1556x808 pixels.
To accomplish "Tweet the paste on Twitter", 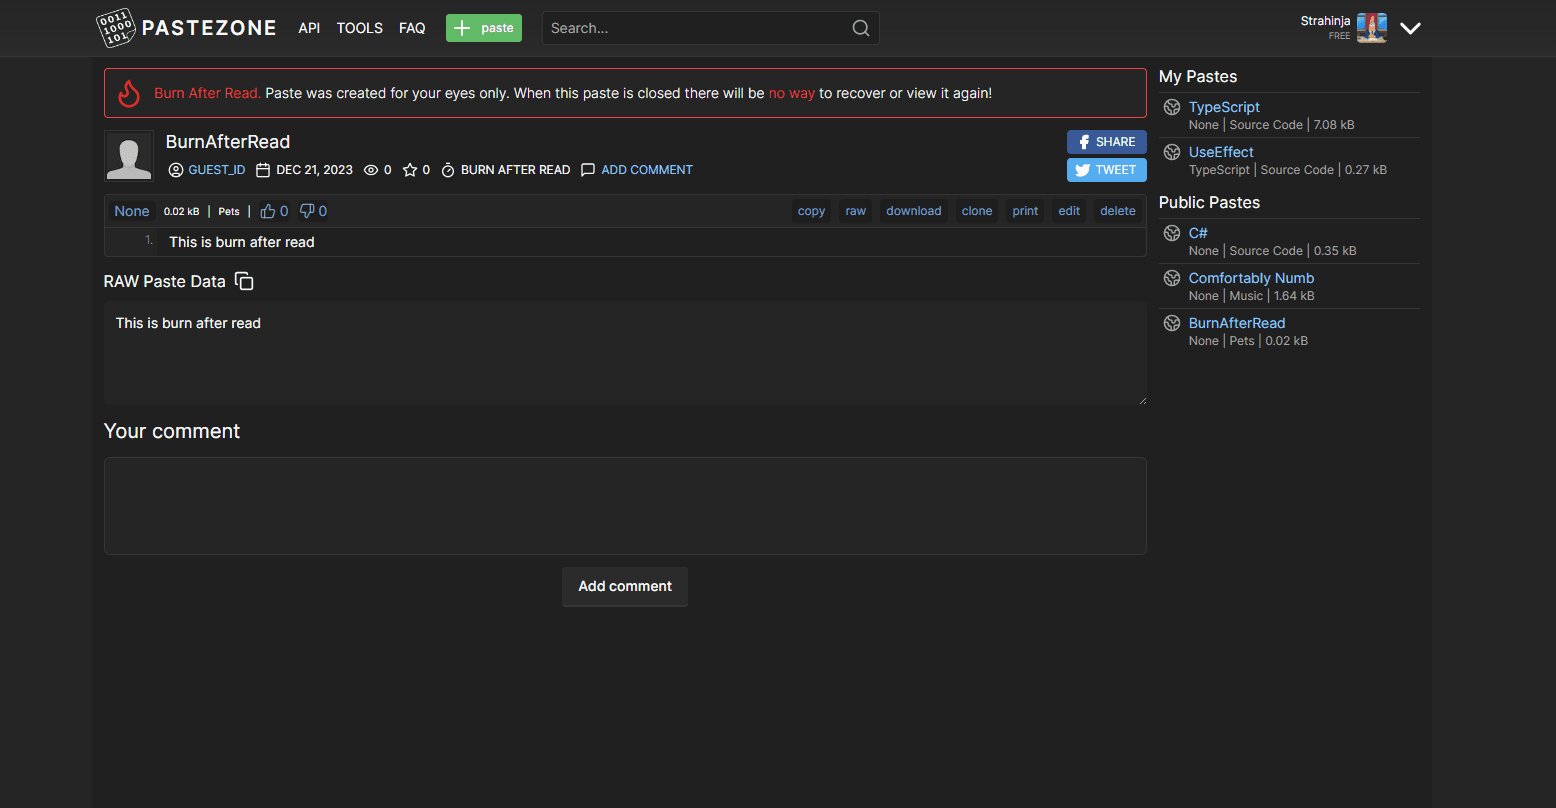I will point(1107,170).
